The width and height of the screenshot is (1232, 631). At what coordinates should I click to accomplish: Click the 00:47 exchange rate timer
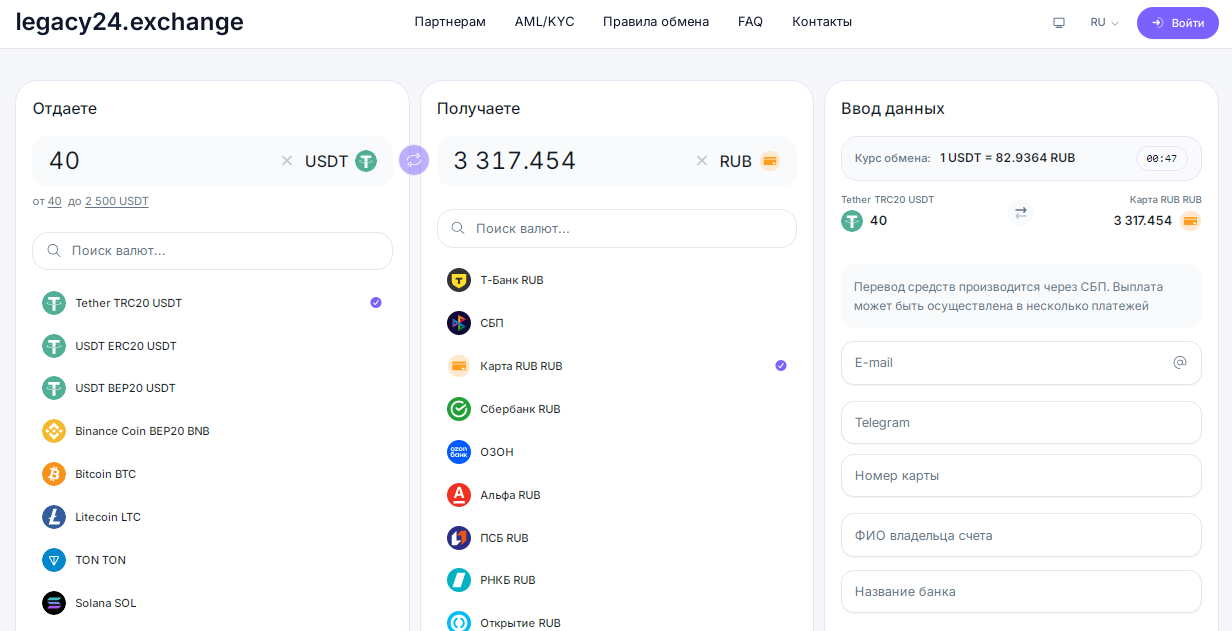pos(1161,158)
